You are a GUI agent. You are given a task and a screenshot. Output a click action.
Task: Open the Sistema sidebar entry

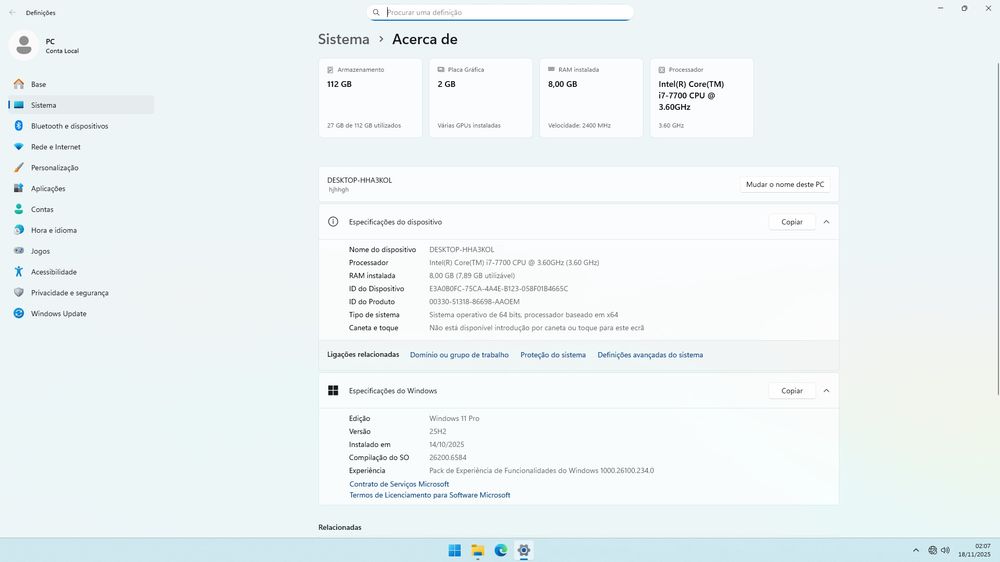[81, 105]
